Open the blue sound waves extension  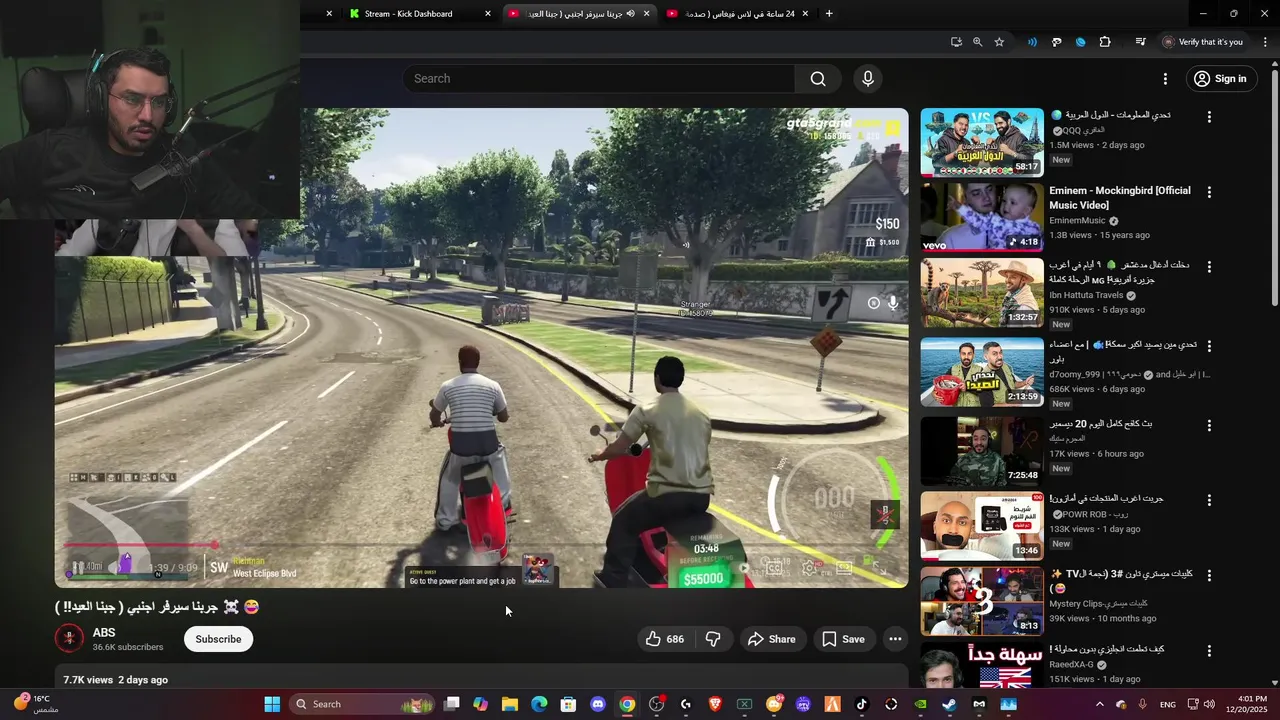pos(1032,42)
